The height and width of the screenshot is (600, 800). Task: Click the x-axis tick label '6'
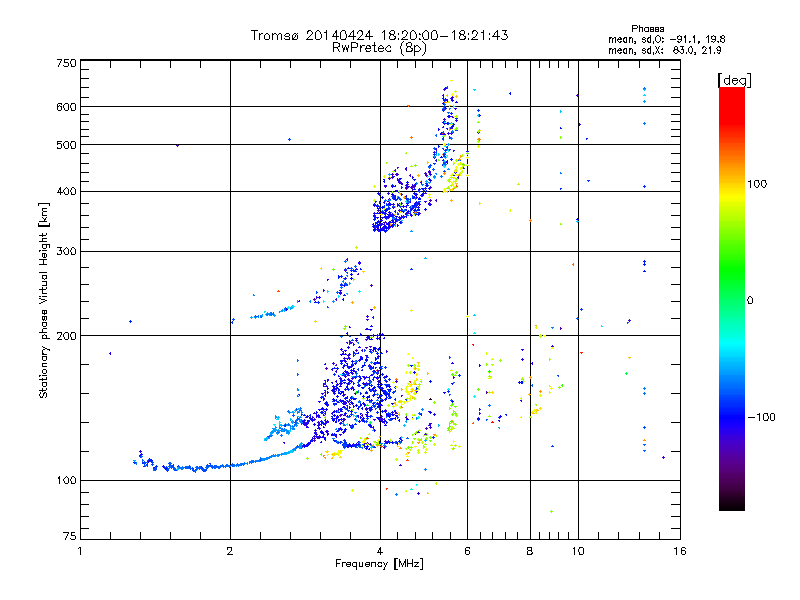(x=467, y=551)
